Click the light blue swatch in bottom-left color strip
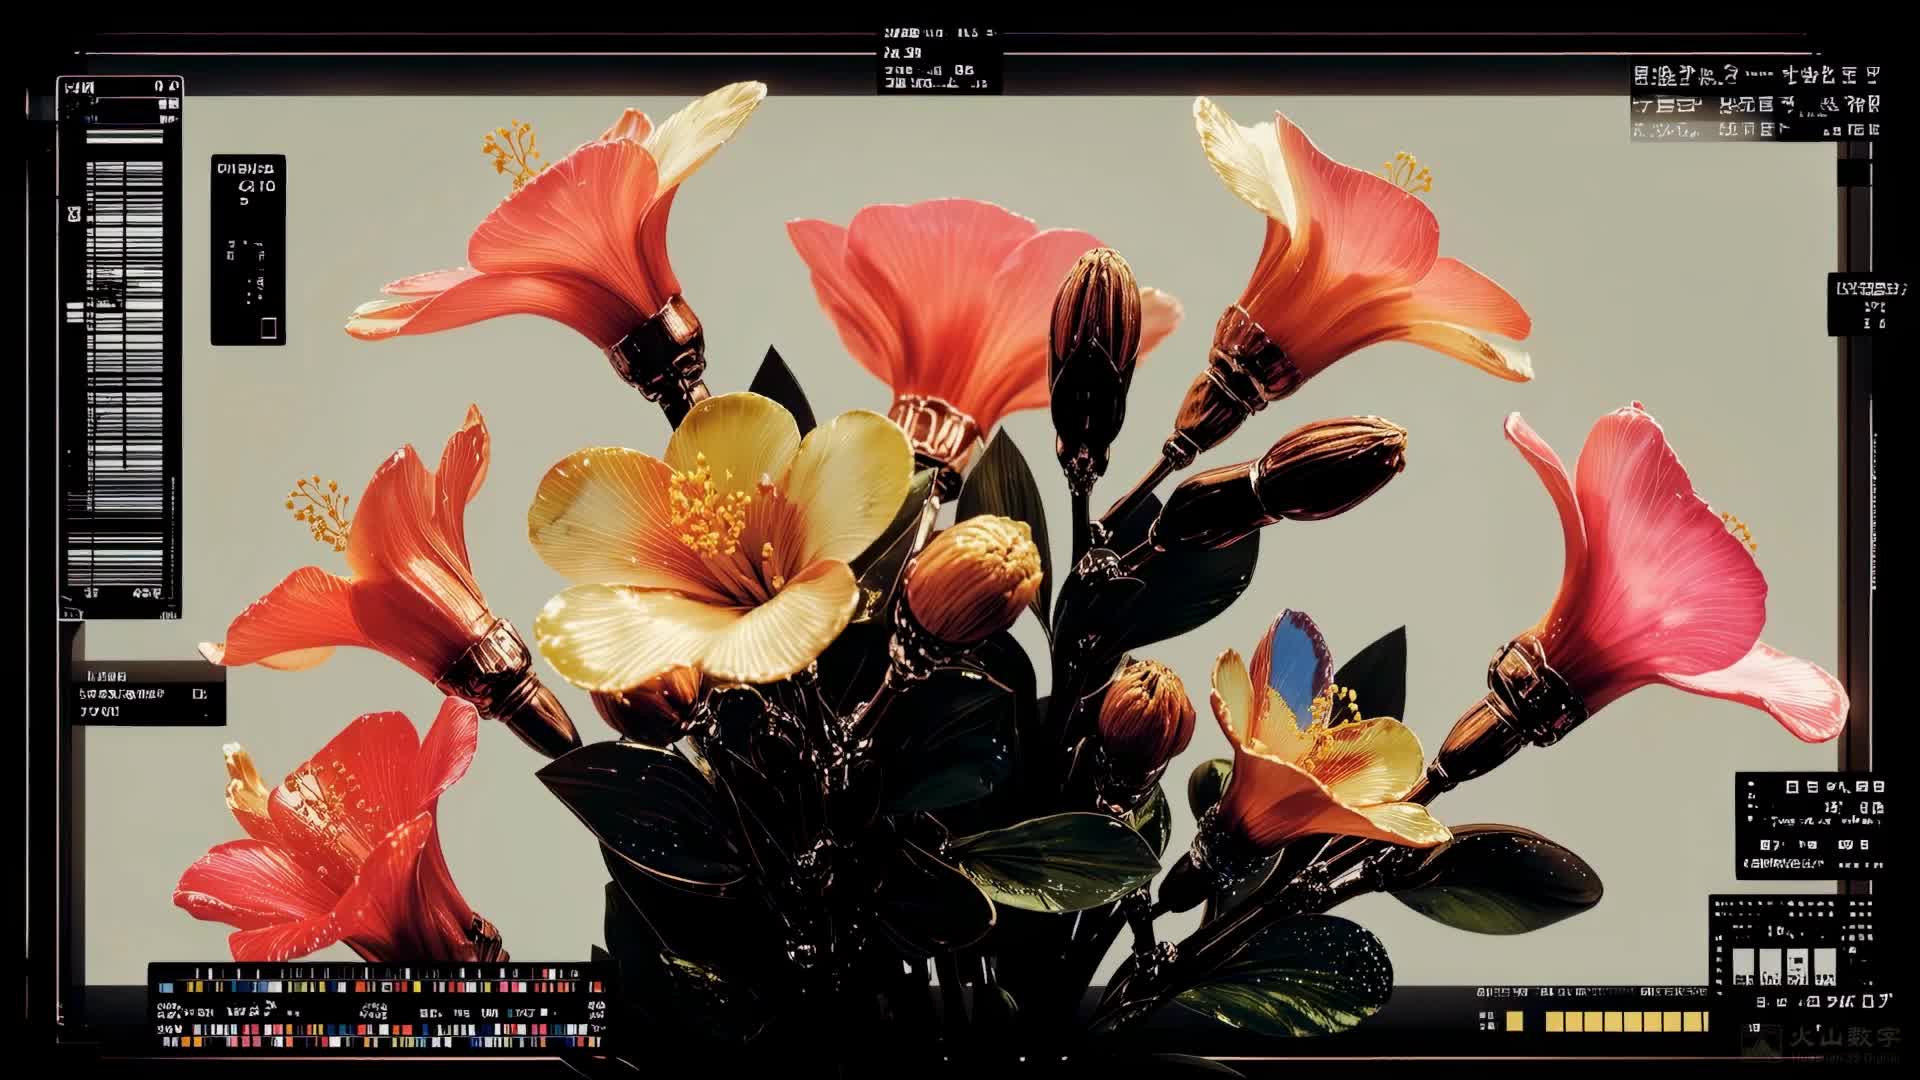The height and width of the screenshot is (1080, 1920). [166, 987]
